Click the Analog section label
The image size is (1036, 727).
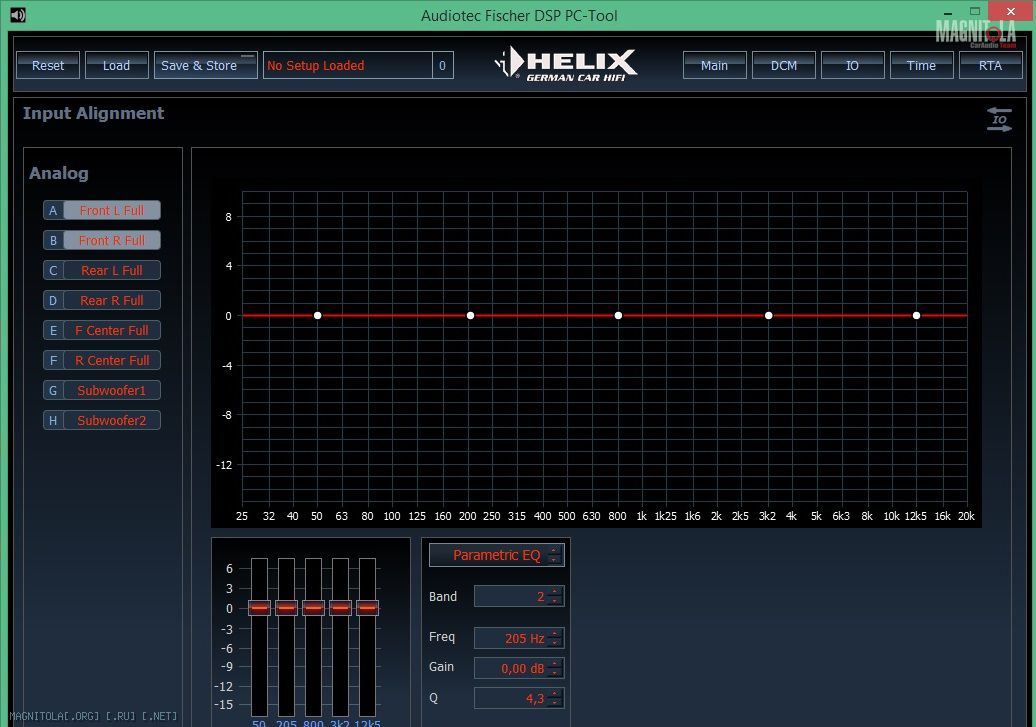(59, 173)
